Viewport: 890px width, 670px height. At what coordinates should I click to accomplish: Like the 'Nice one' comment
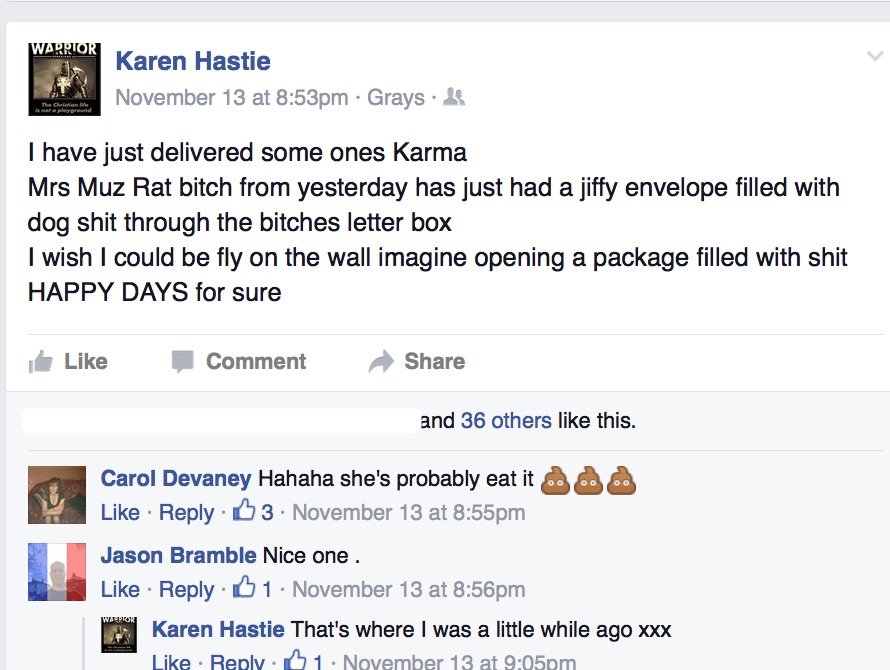[x=120, y=590]
